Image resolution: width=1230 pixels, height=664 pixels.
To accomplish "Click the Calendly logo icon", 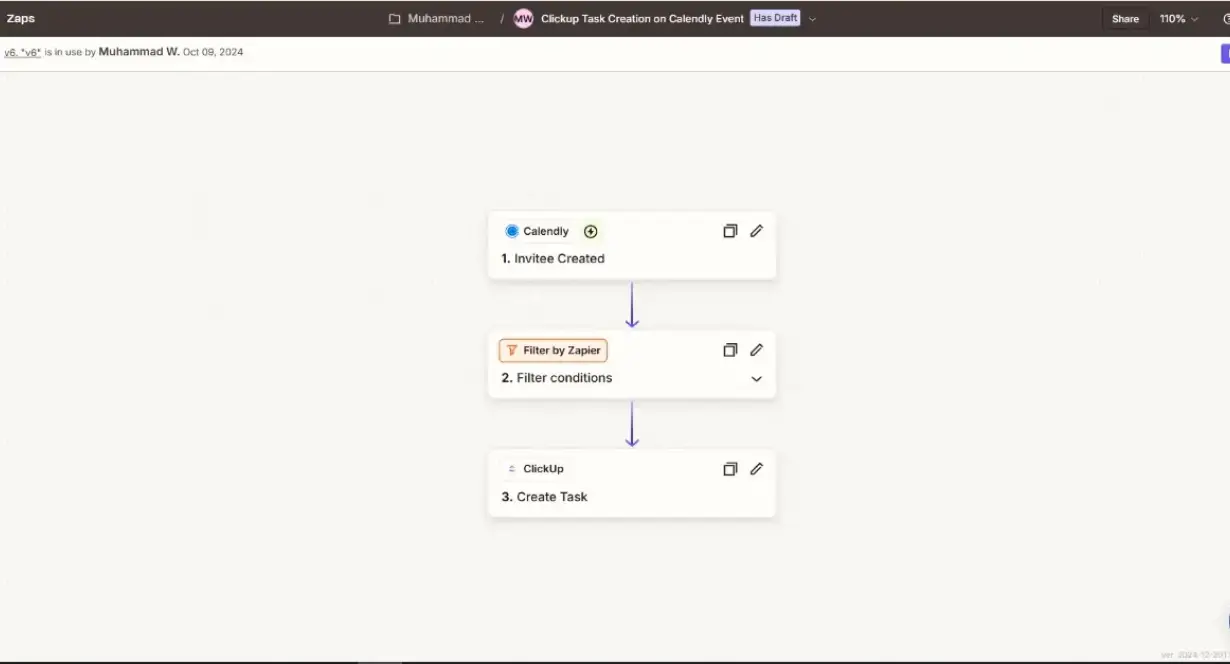I will pos(512,231).
